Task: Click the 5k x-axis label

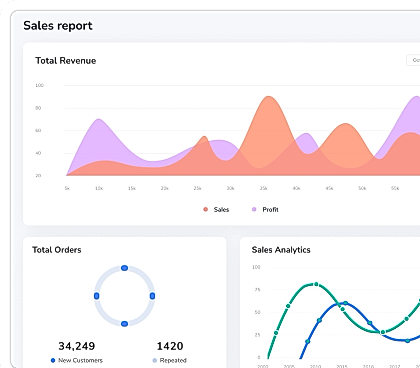Action: pos(67,188)
